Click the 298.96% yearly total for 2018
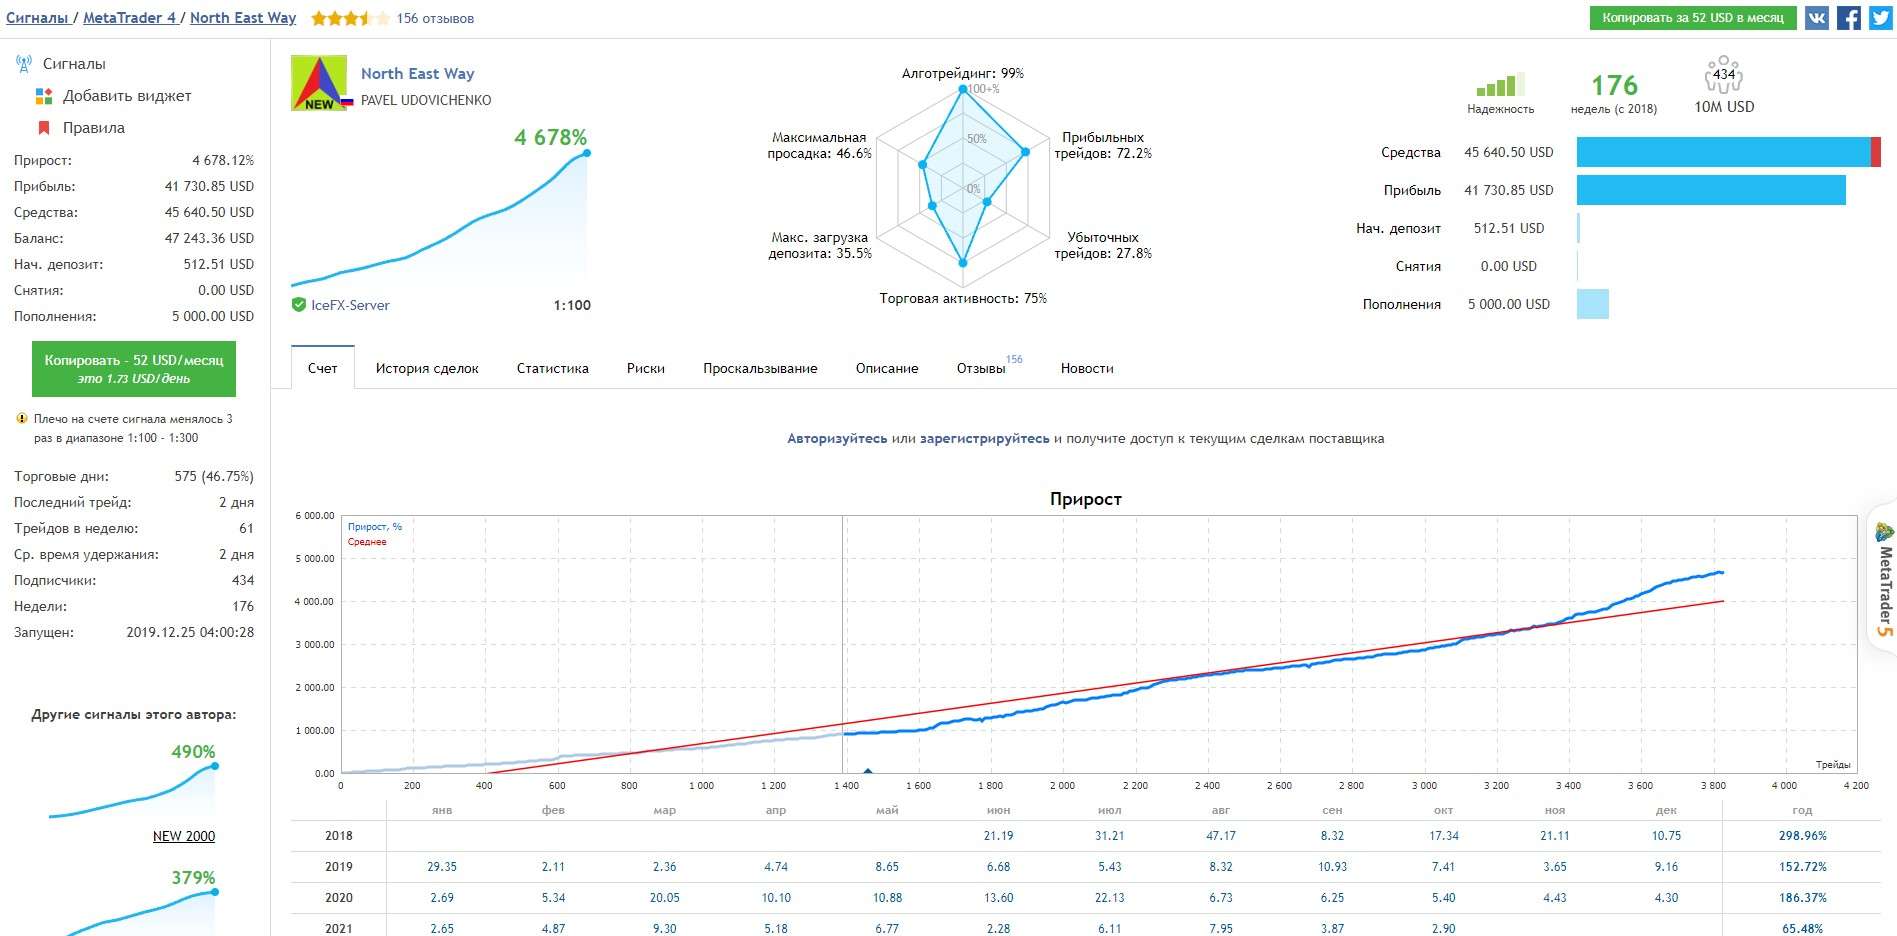1897x936 pixels. [1802, 836]
